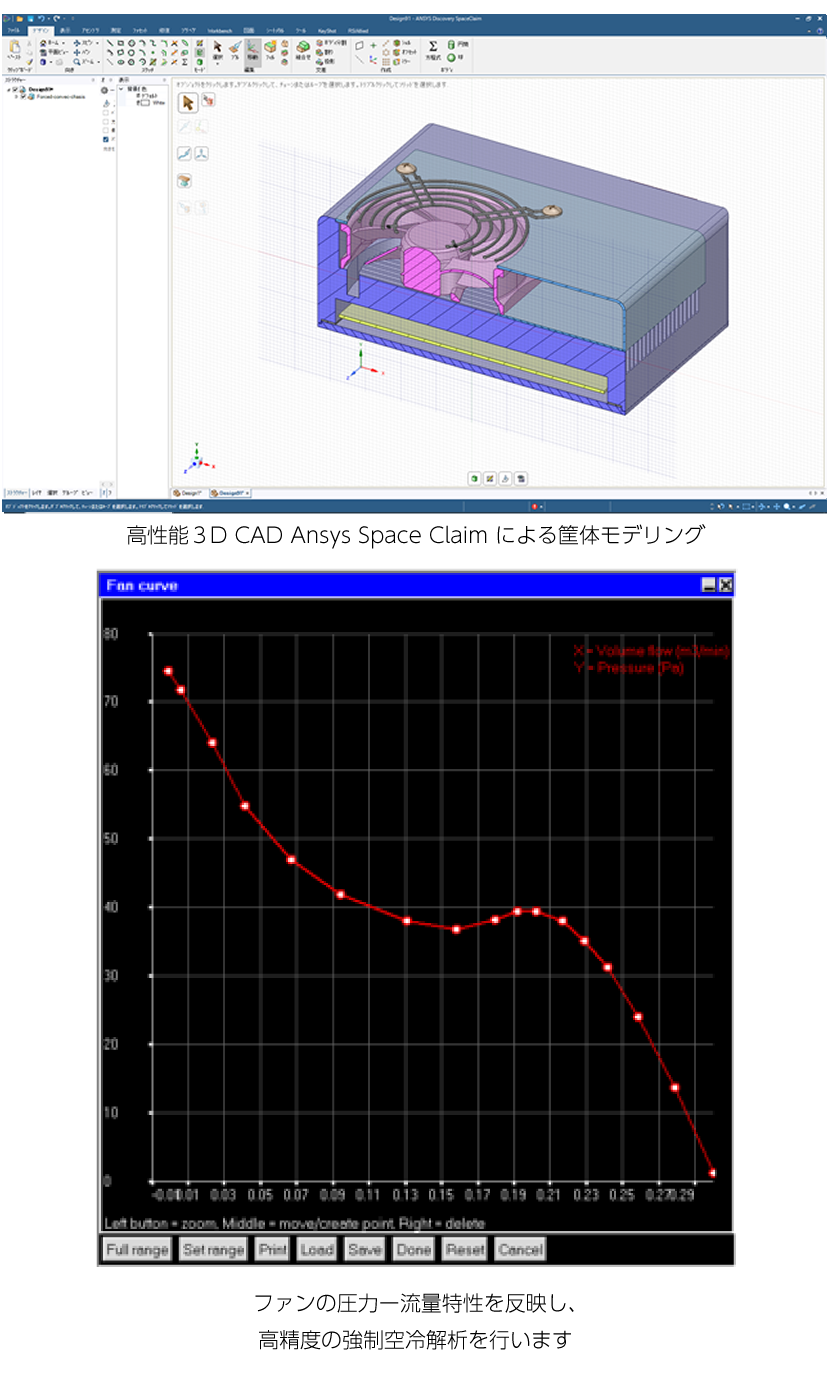Click the Equation sigma icon in ribbon

433,46
